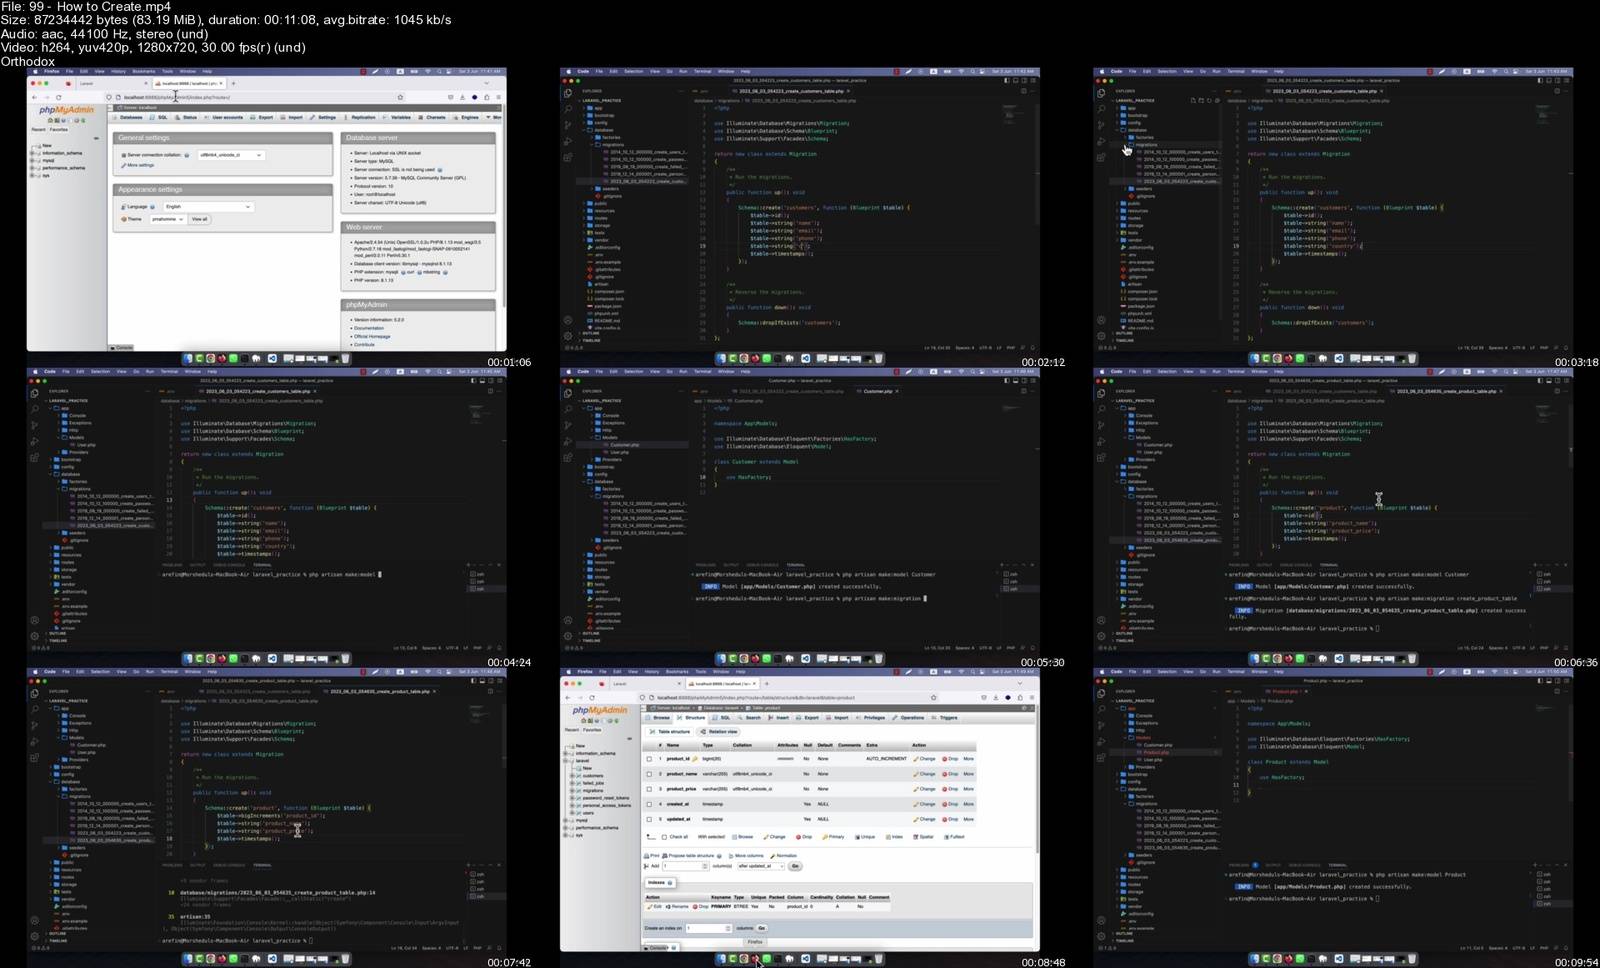Viewport: 1600px width, 968px height.
Task: Select the Operations tab in the 00:08:48 thumbnail
Action: click(909, 718)
